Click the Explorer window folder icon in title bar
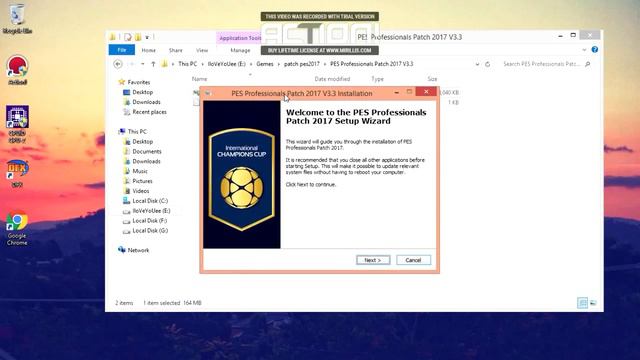Image resolution: width=640 pixels, height=360 pixels. 113,37
